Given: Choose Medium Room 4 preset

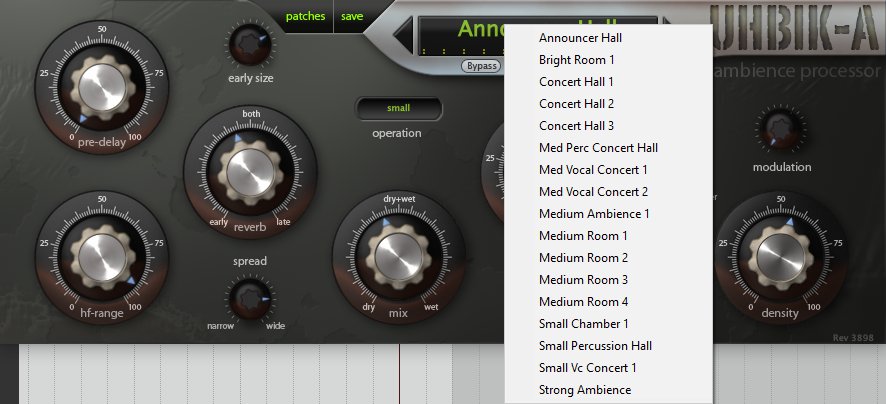Looking at the screenshot, I should click(609, 302).
